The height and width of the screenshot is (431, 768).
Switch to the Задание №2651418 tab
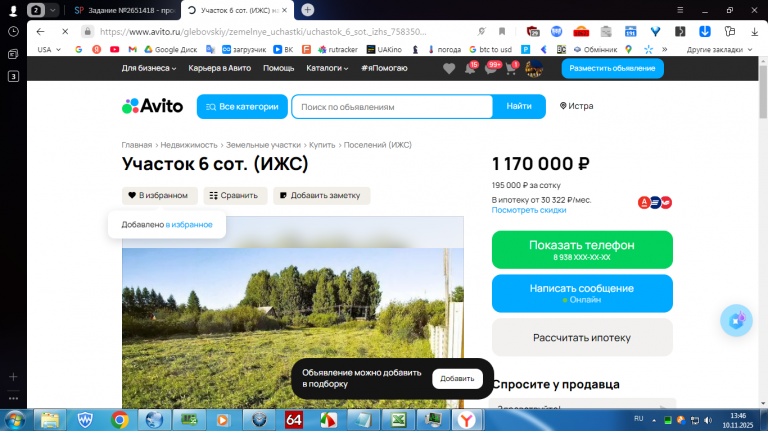124,10
